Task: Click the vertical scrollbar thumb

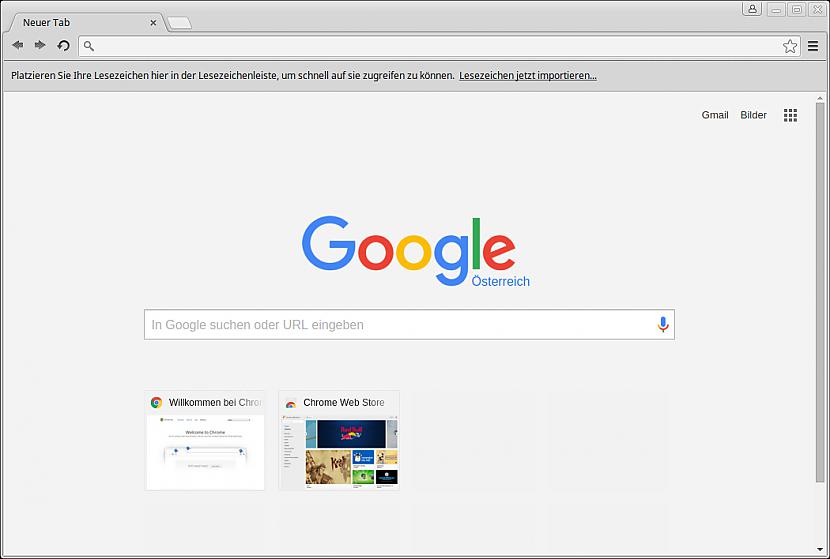Action: pyautogui.click(x=820, y=292)
